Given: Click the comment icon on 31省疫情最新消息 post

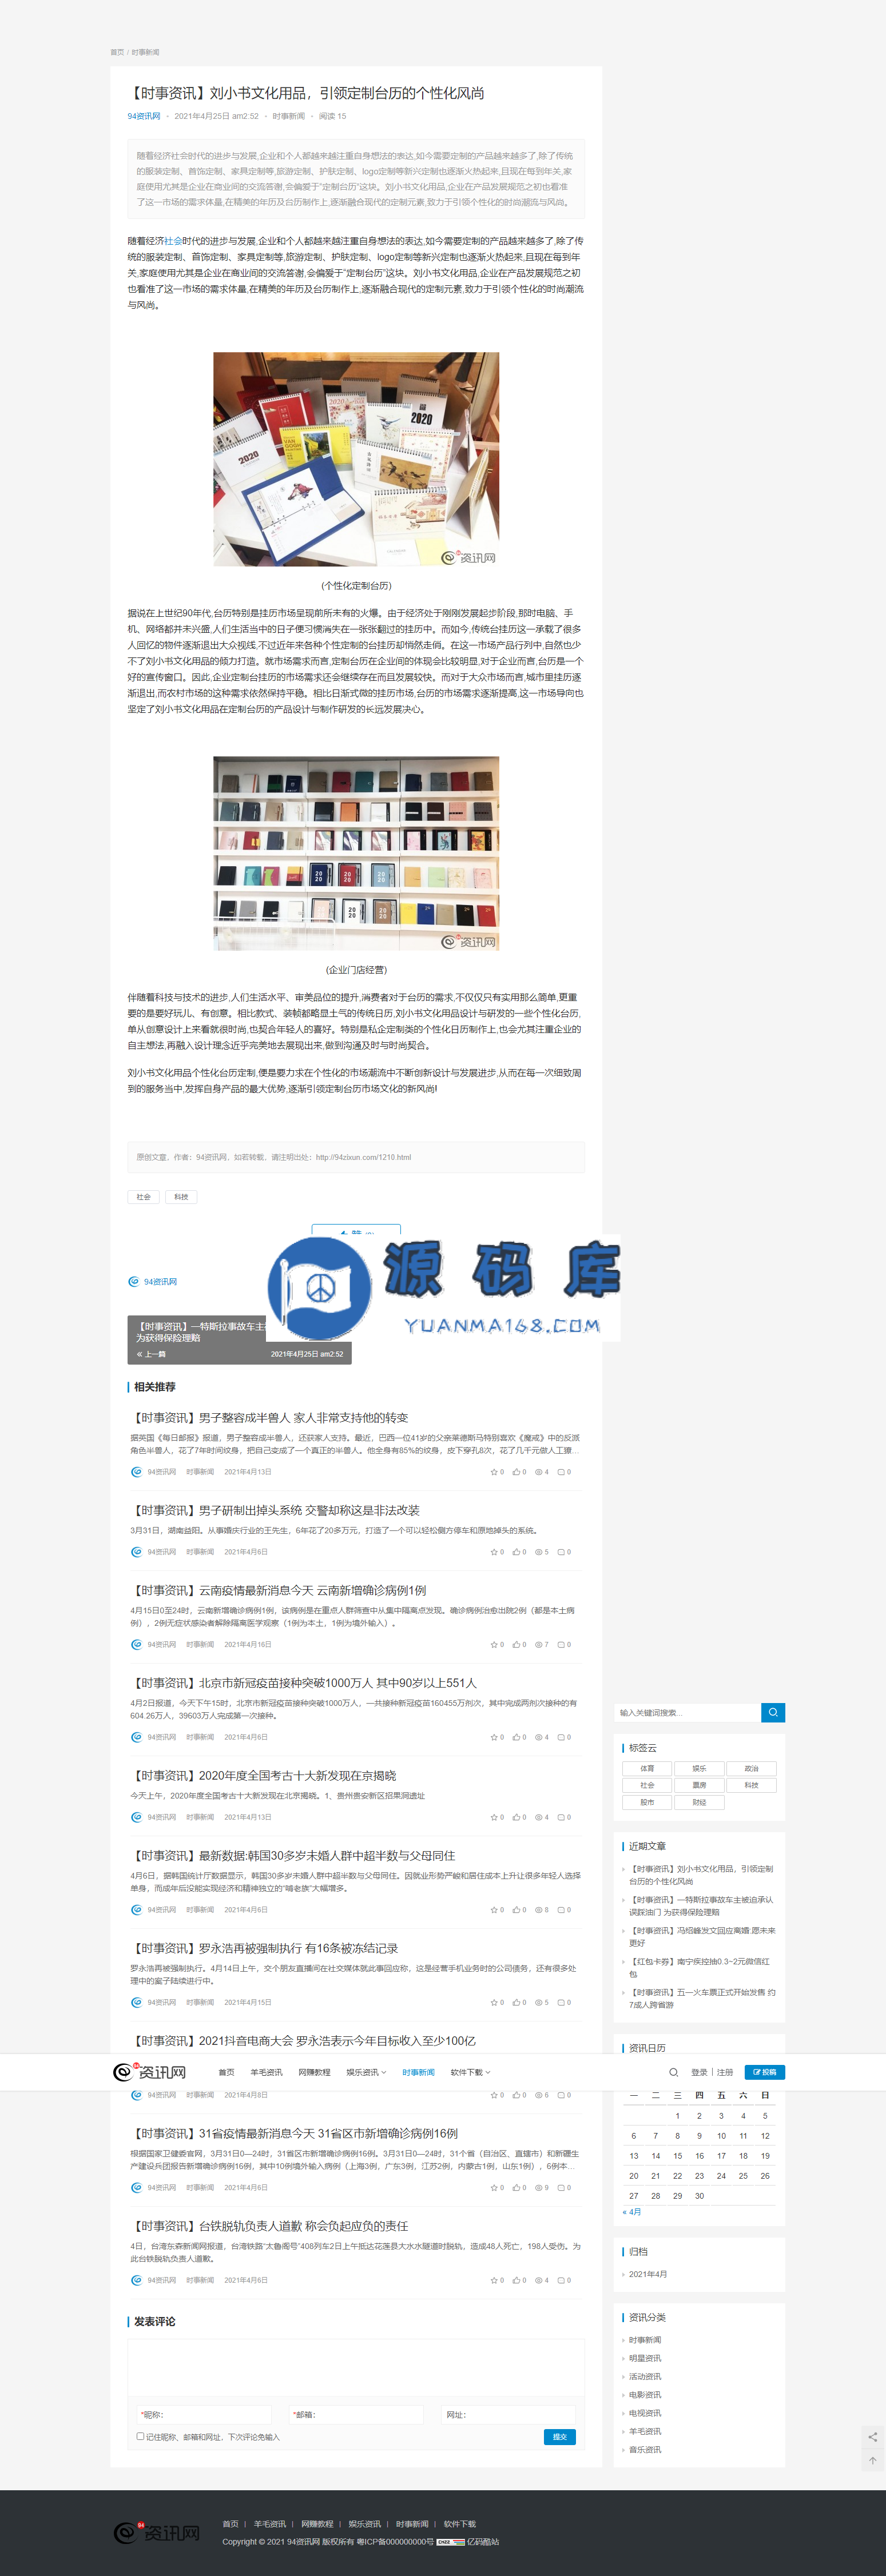Looking at the screenshot, I should tap(561, 2187).
